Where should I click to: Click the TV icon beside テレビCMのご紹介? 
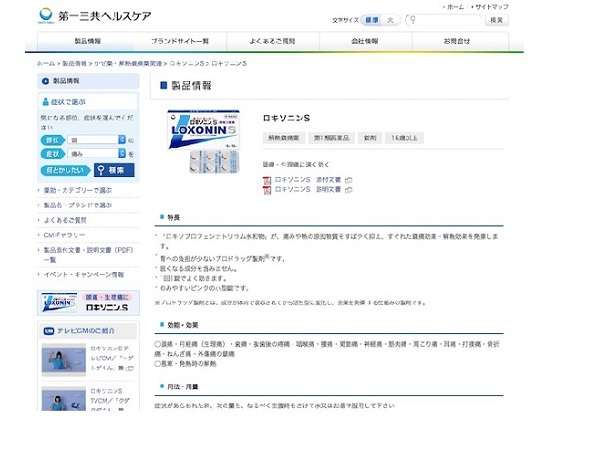[49, 331]
